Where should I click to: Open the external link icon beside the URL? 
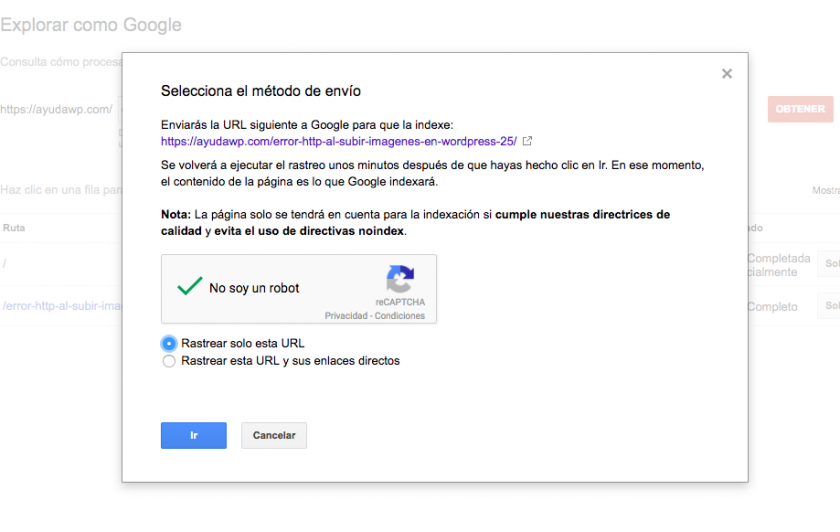tap(527, 141)
